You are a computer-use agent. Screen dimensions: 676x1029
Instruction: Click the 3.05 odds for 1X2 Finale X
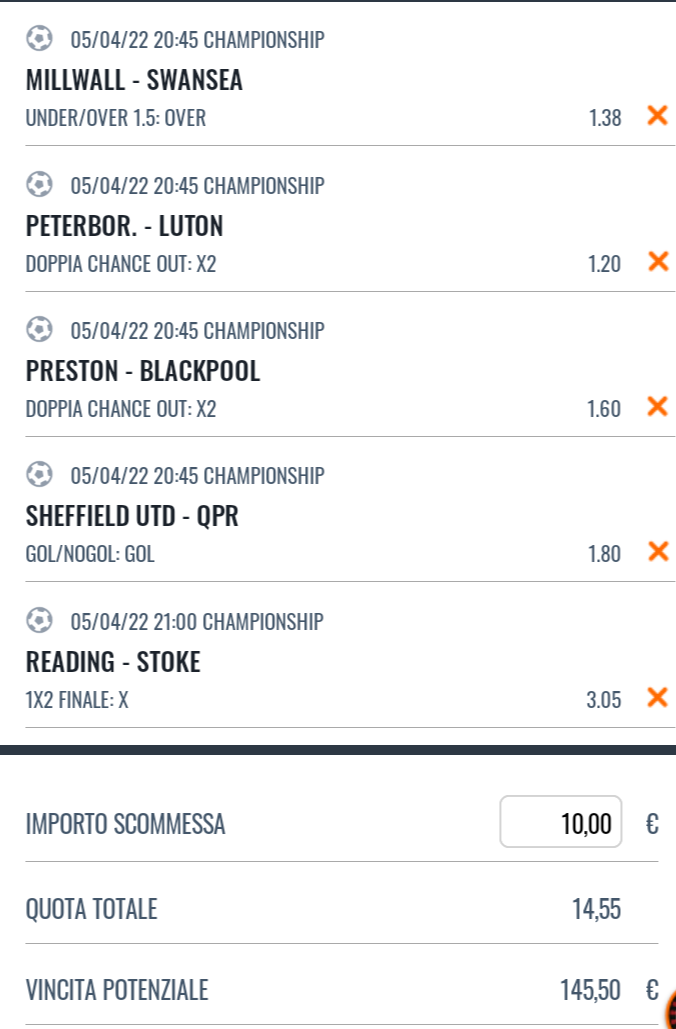click(604, 700)
